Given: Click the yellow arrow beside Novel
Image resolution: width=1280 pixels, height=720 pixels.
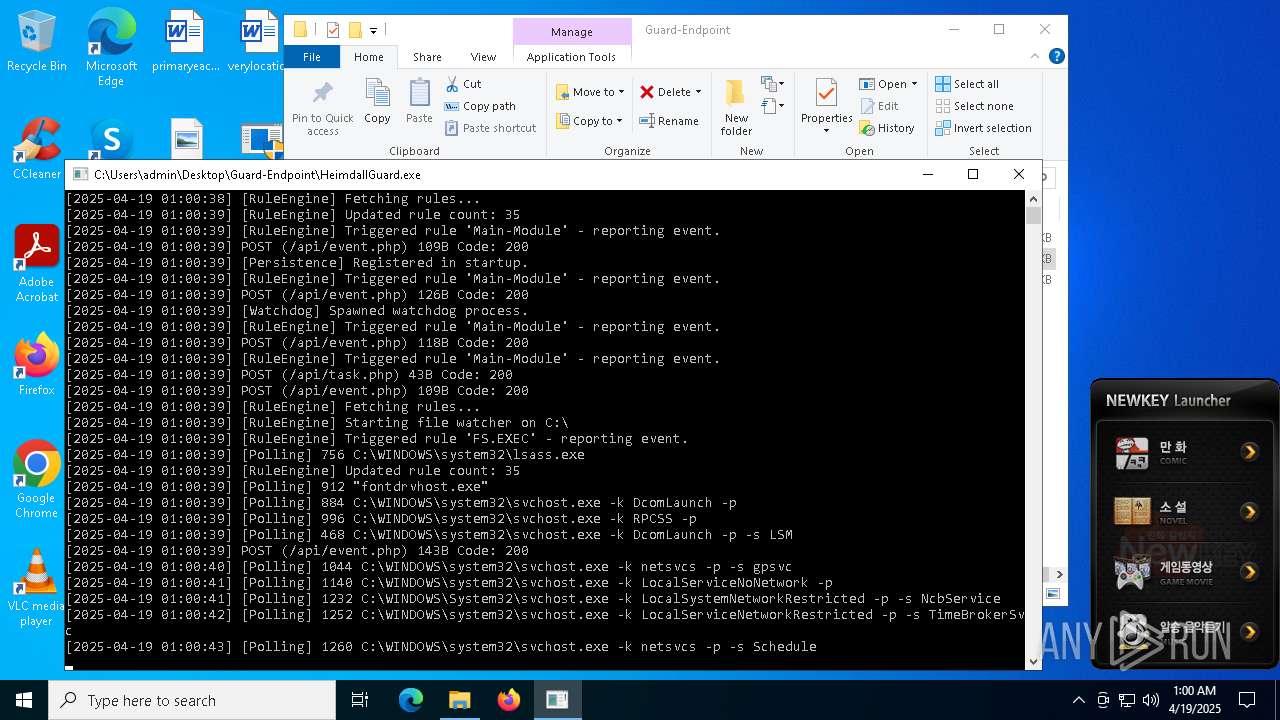Looking at the screenshot, I should coord(1249,512).
